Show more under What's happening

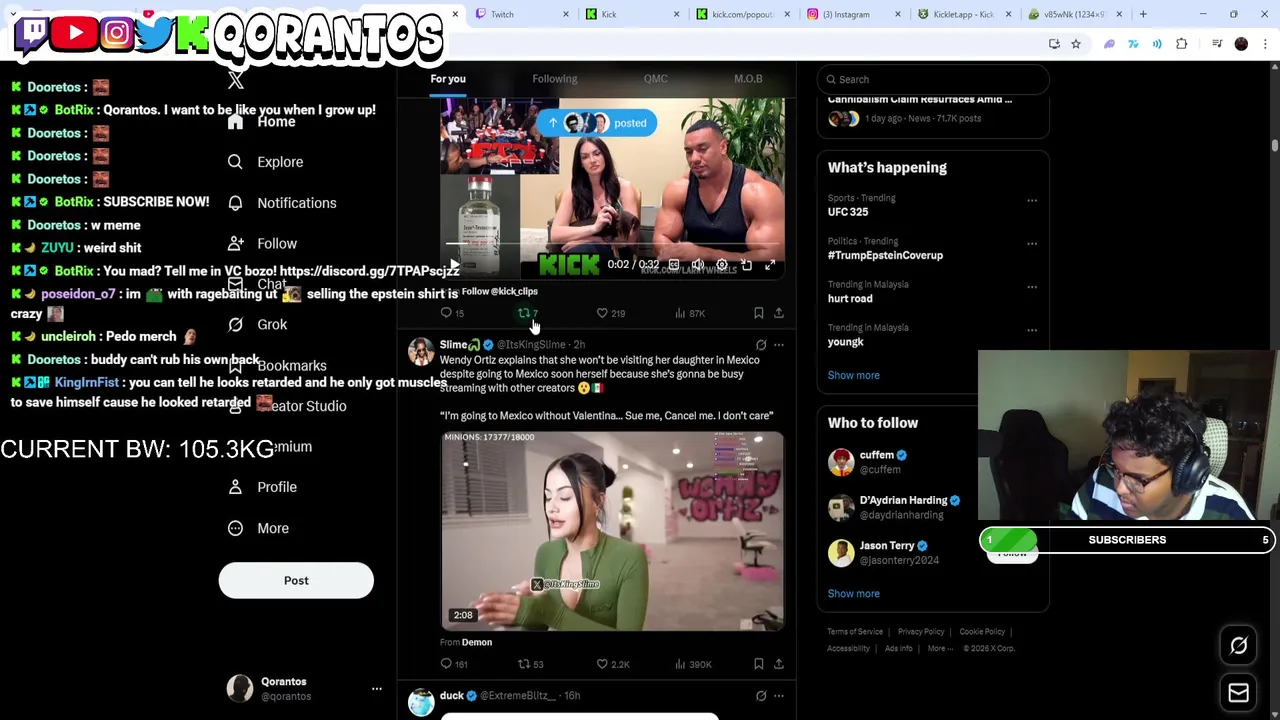[853, 375]
